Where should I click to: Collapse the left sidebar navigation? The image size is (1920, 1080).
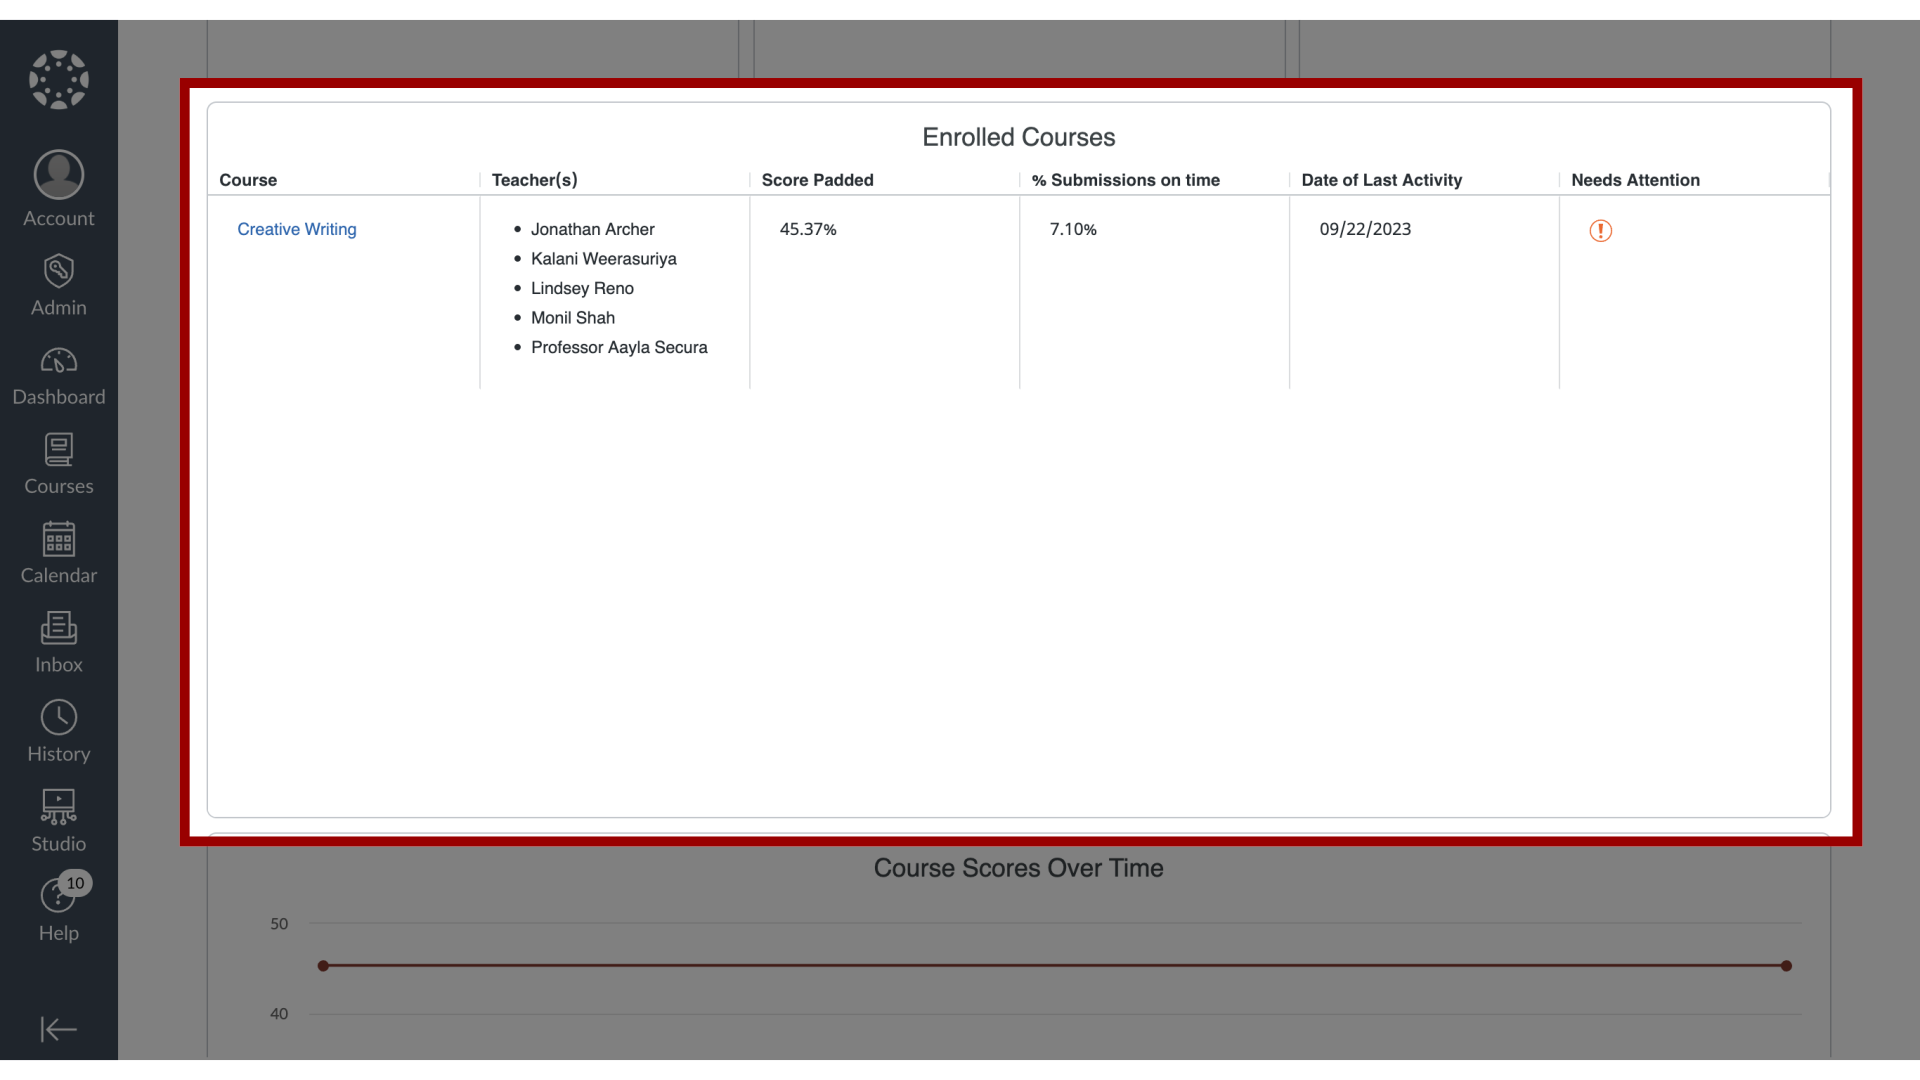[58, 1029]
